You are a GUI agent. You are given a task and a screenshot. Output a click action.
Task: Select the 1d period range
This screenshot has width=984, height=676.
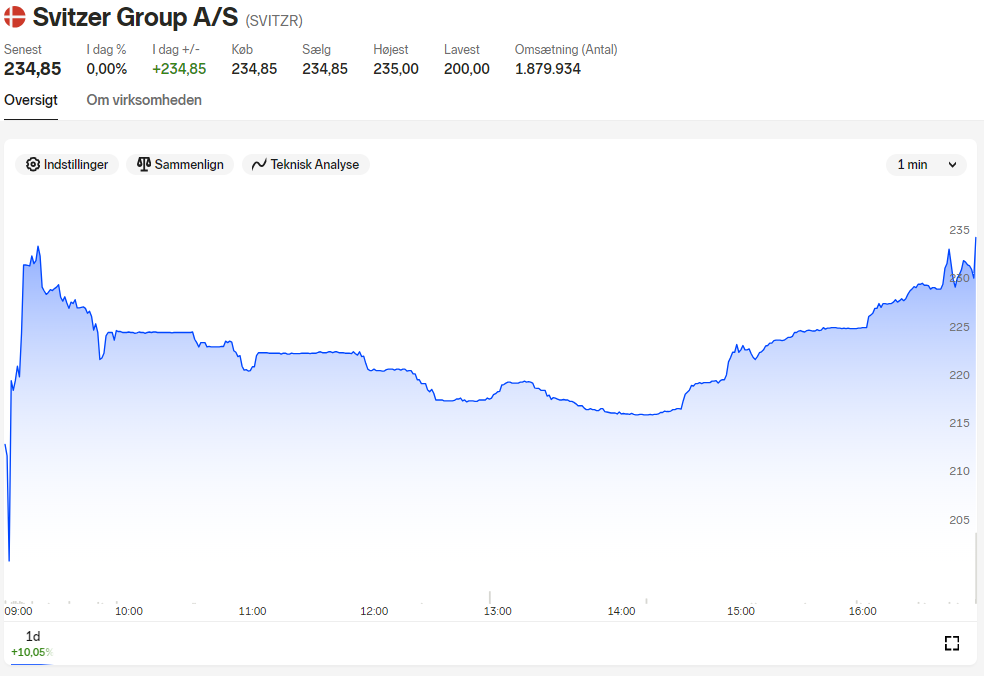33,644
